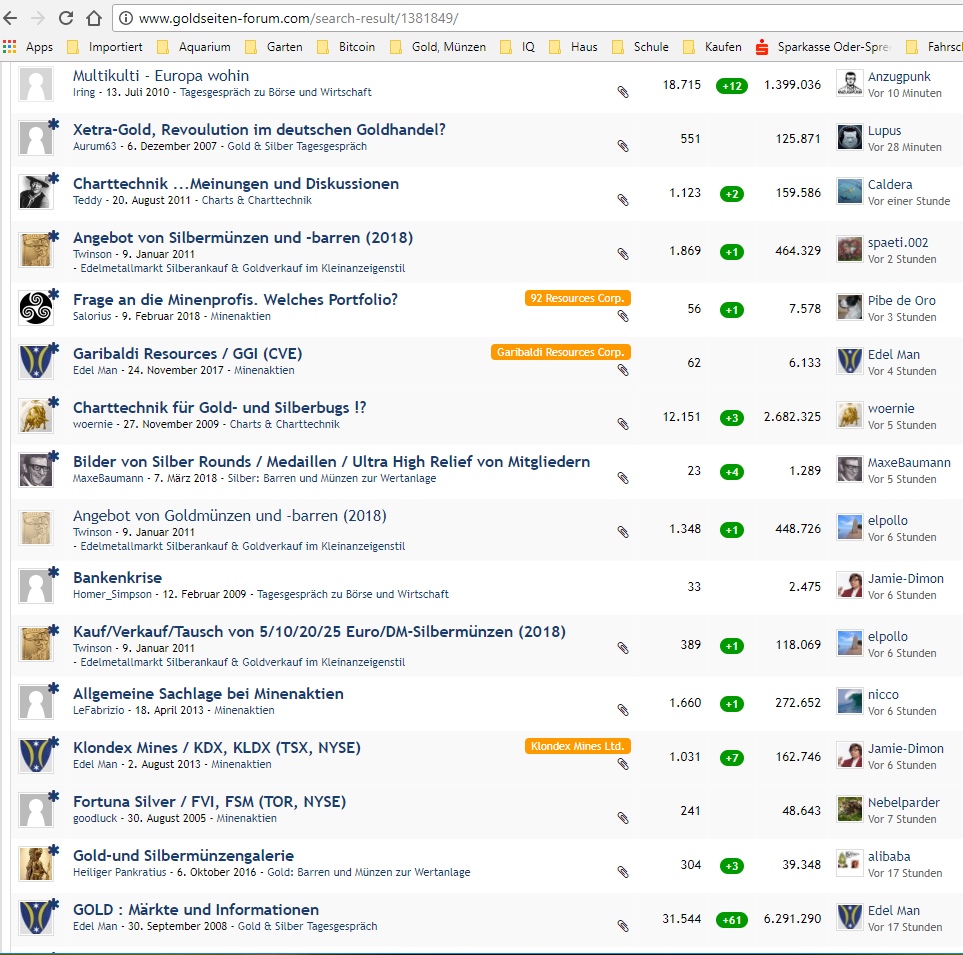963x955 pixels.
Task: Open the Gold, Münzen bookmark folder
Action: point(438,47)
